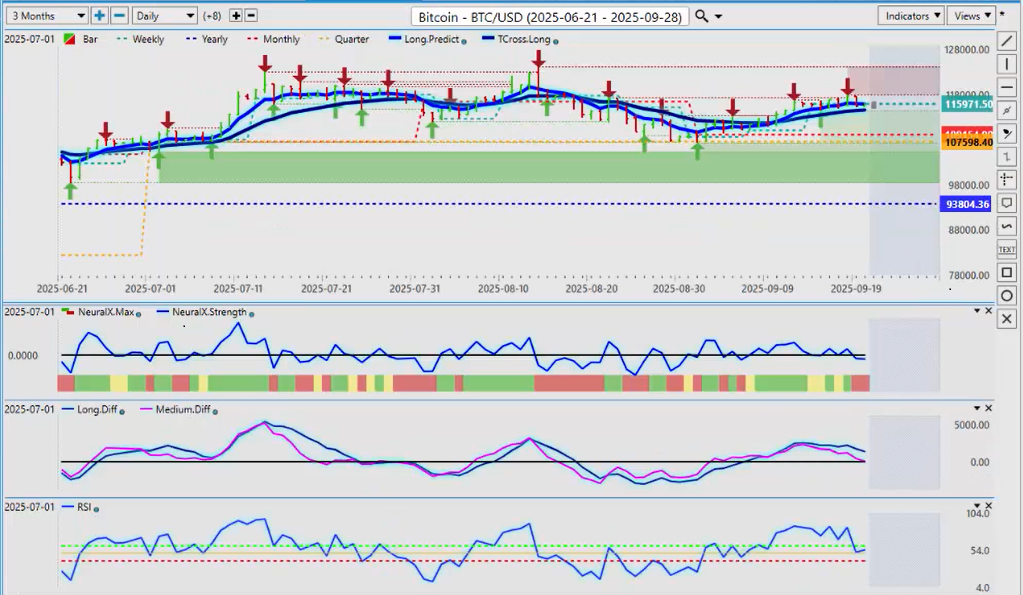Image resolution: width=1023 pixels, height=595 pixels.
Task: Toggle the TCross.Long legend label
Action: (524, 39)
